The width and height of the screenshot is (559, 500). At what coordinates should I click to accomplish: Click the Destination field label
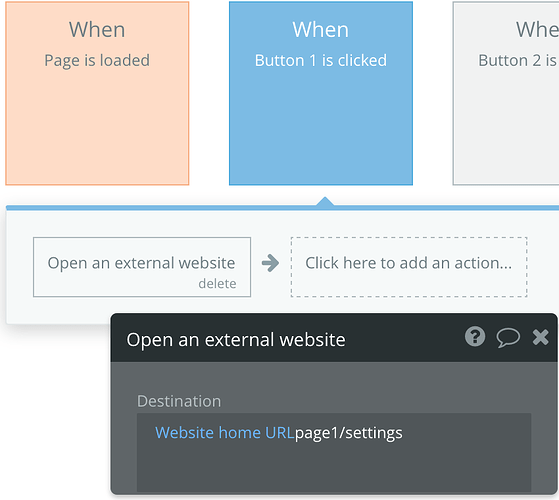pyautogui.click(x=179, y=401)
